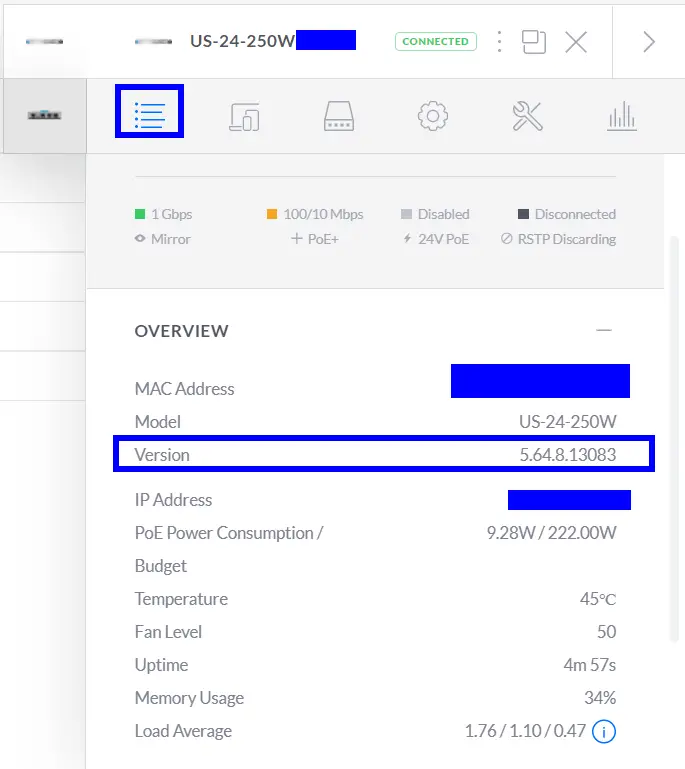The image size is (685, 769).
Task: Click the PoE Power Consumption / Budget label
Action: click(229, 549)
